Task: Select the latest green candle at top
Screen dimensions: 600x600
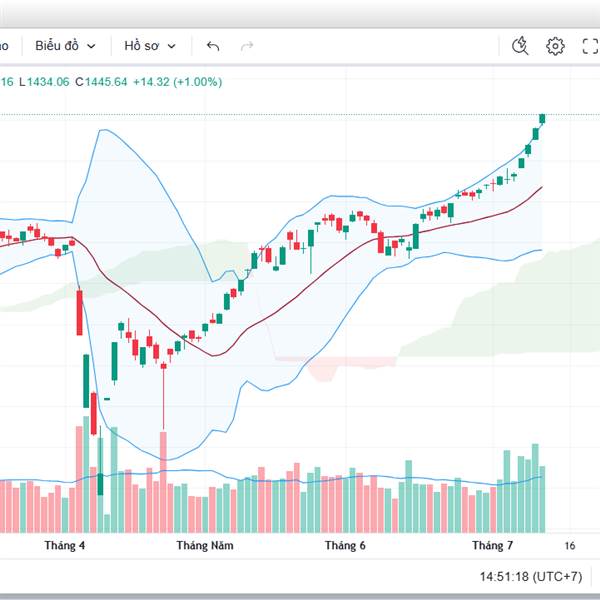Action: [x=542, y=119]
